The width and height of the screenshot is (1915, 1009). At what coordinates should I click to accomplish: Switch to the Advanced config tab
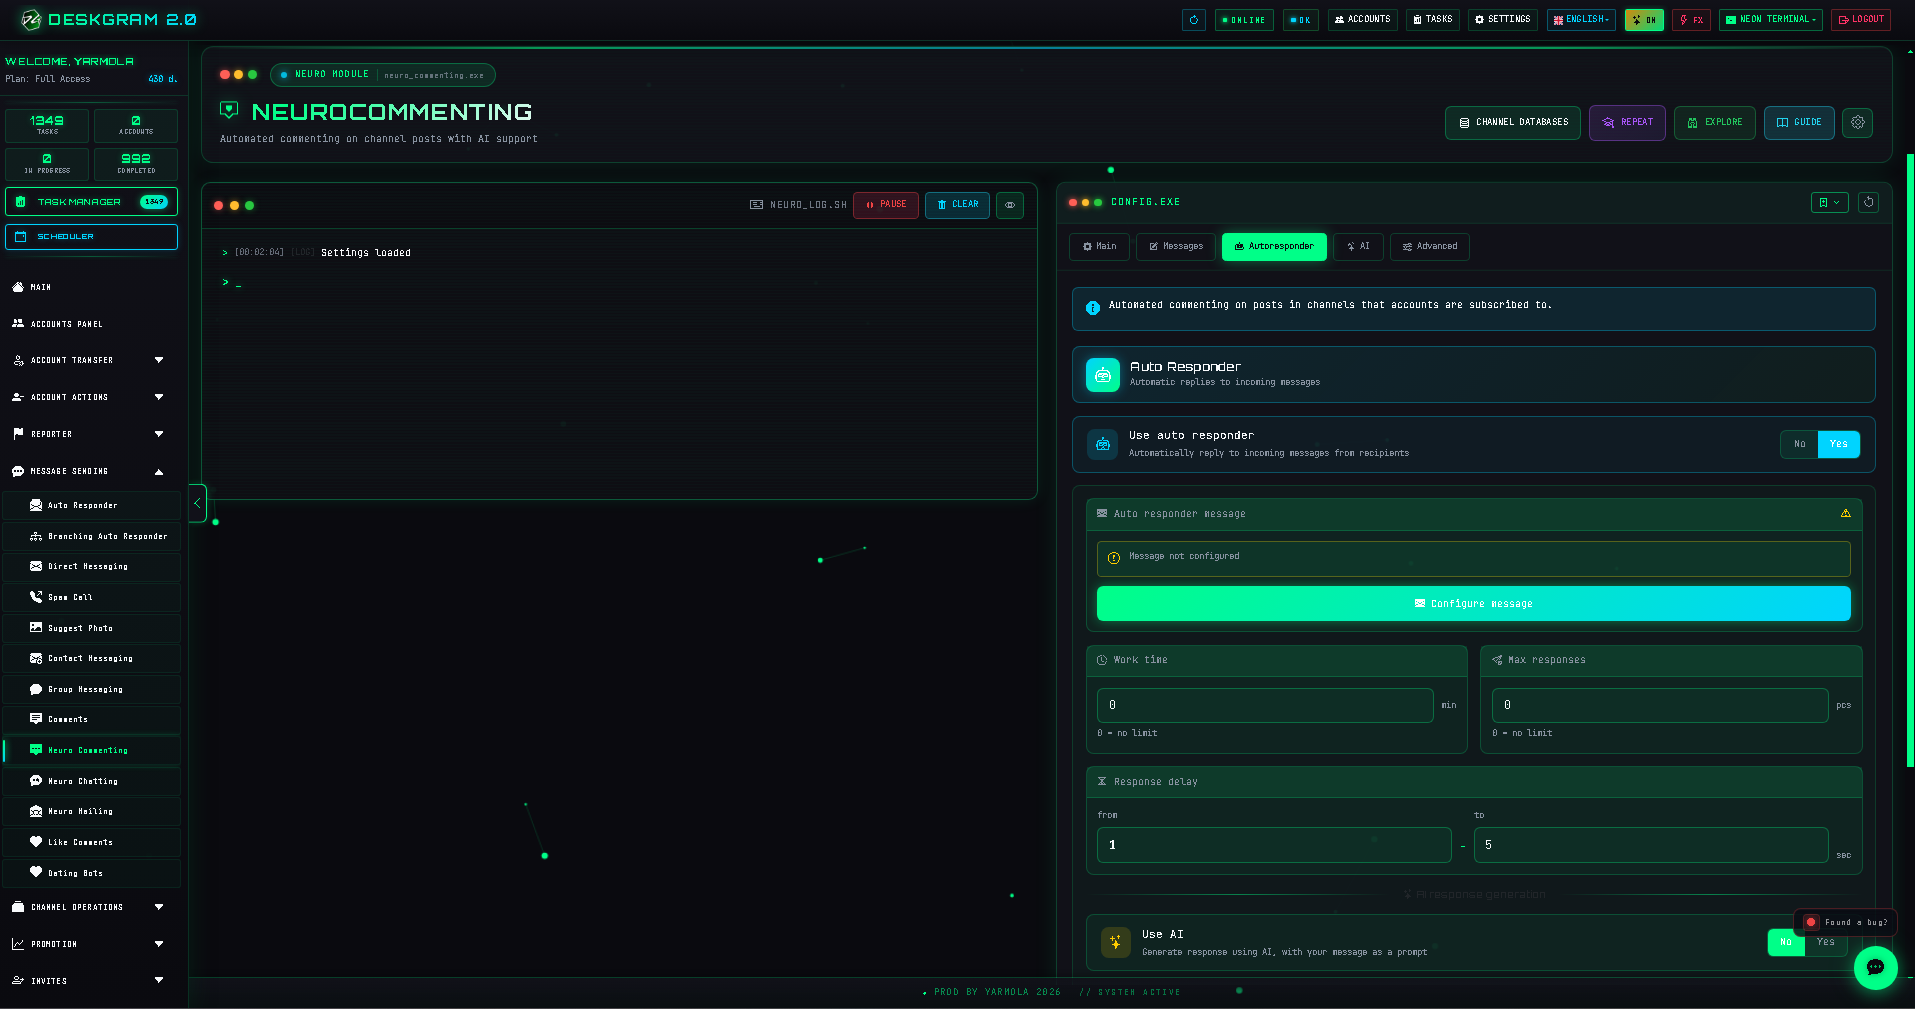click(x=1429, y=247)
